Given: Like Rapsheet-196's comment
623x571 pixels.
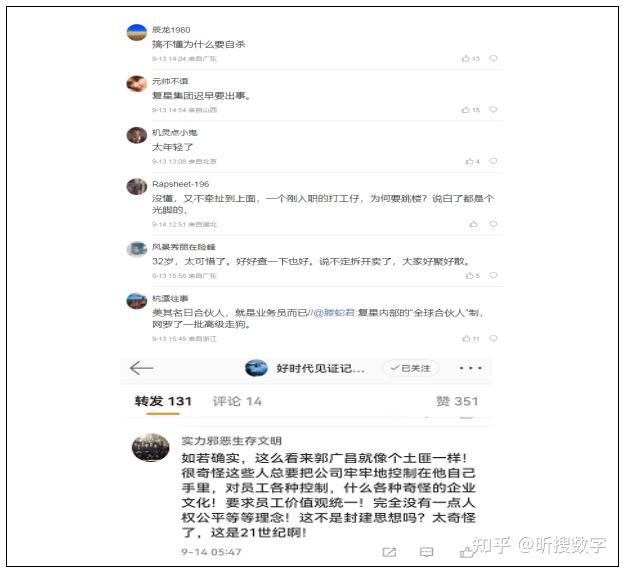Looking at the screenshot, I should tap(473, 224).
